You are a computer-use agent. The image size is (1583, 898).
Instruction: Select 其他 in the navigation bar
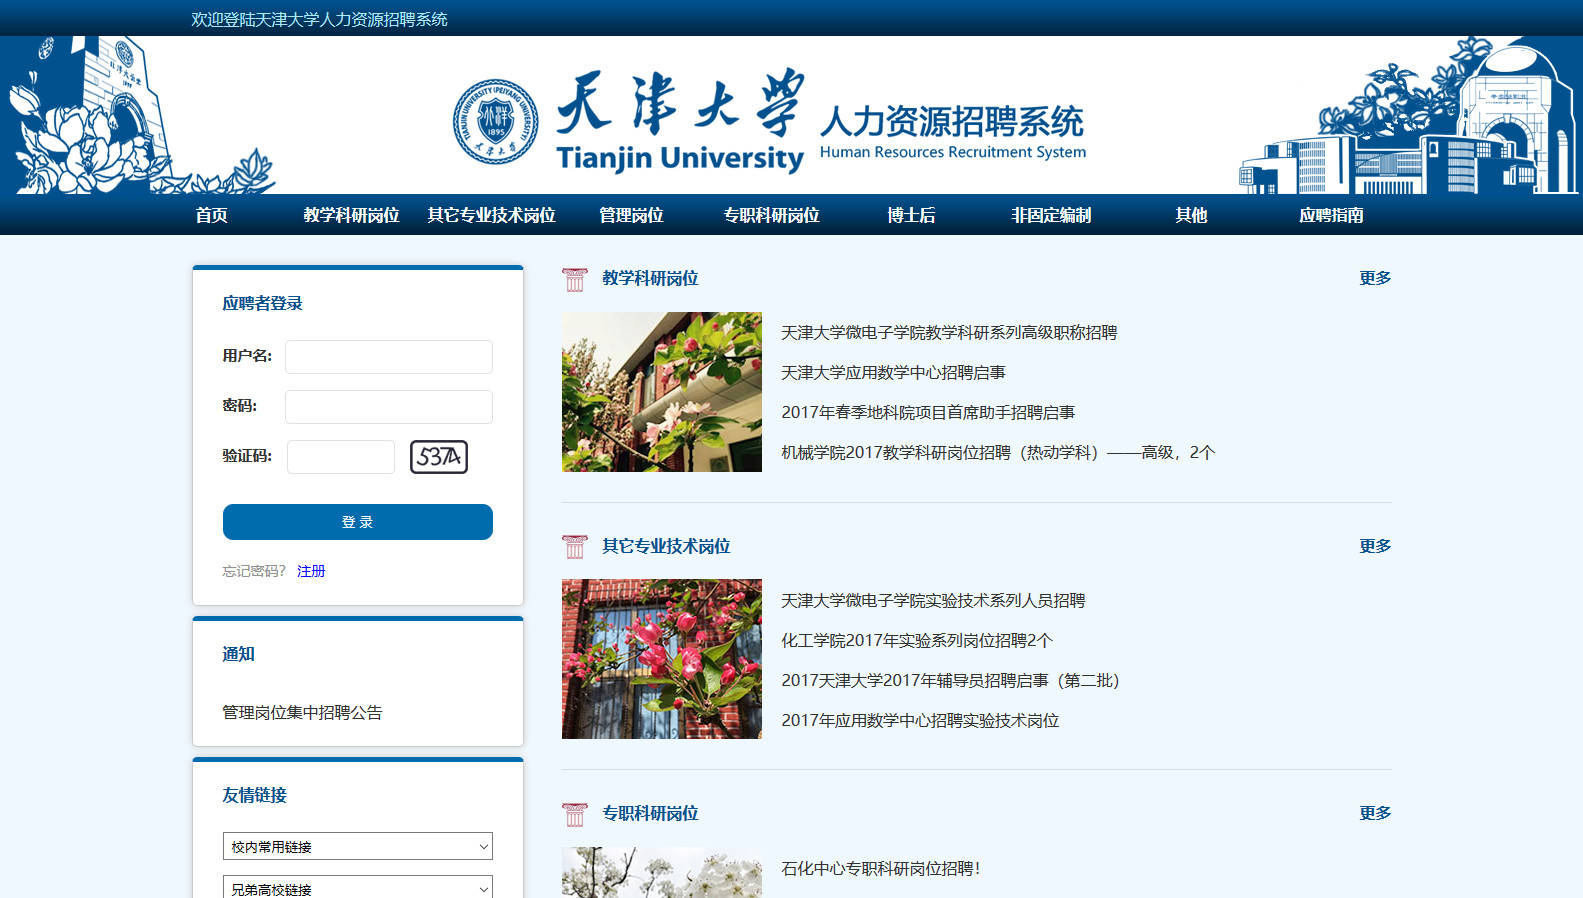1191,215
